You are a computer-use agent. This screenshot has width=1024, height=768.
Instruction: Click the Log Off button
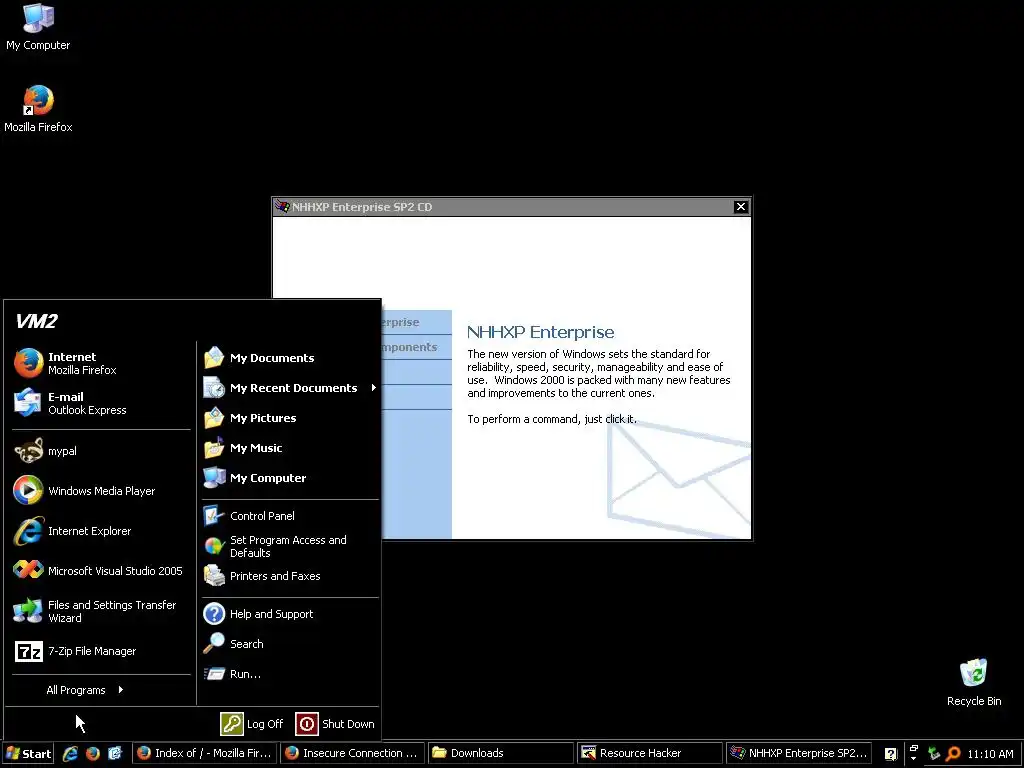coord(253,724)
